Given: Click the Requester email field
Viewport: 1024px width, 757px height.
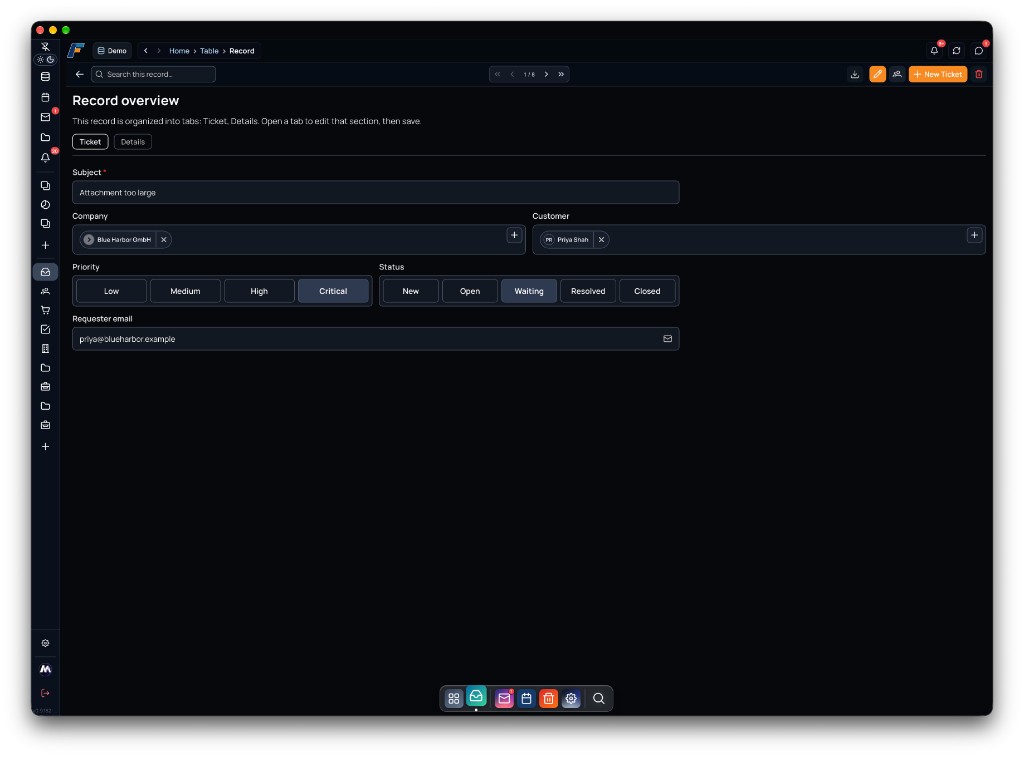Looking at the screenshot, I should 376,339.
